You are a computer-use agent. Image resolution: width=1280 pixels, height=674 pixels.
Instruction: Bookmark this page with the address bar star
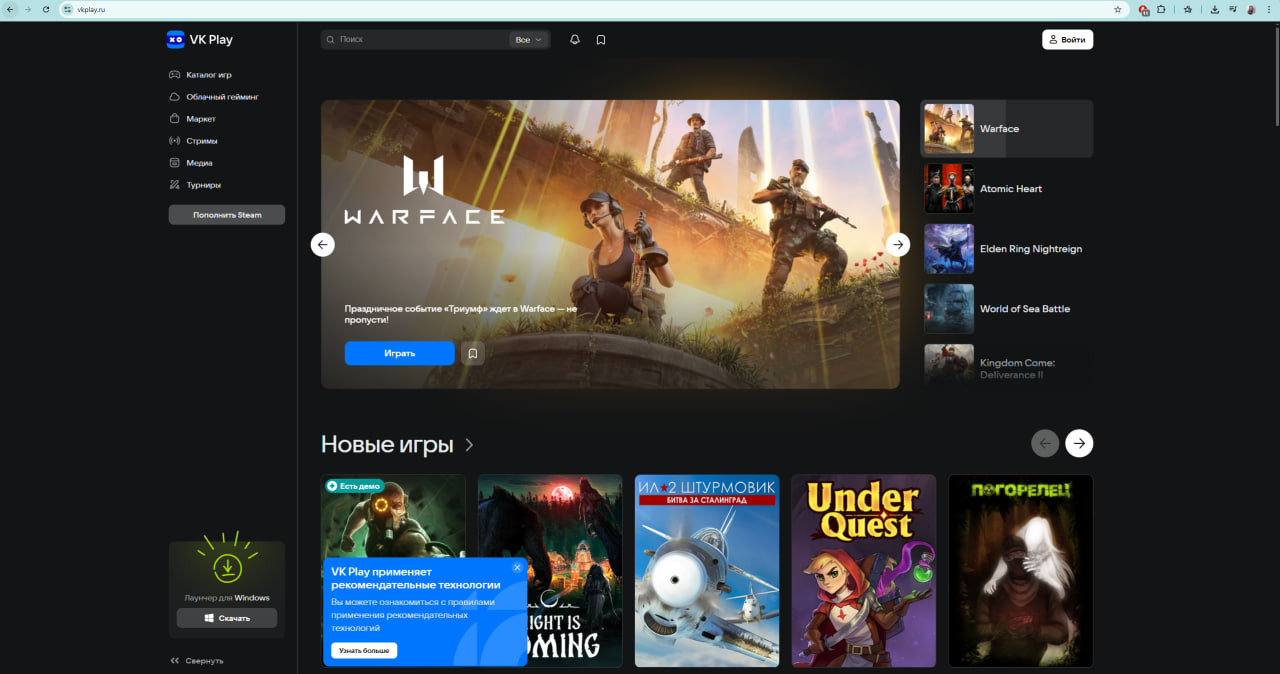(x=1118, y=9)
